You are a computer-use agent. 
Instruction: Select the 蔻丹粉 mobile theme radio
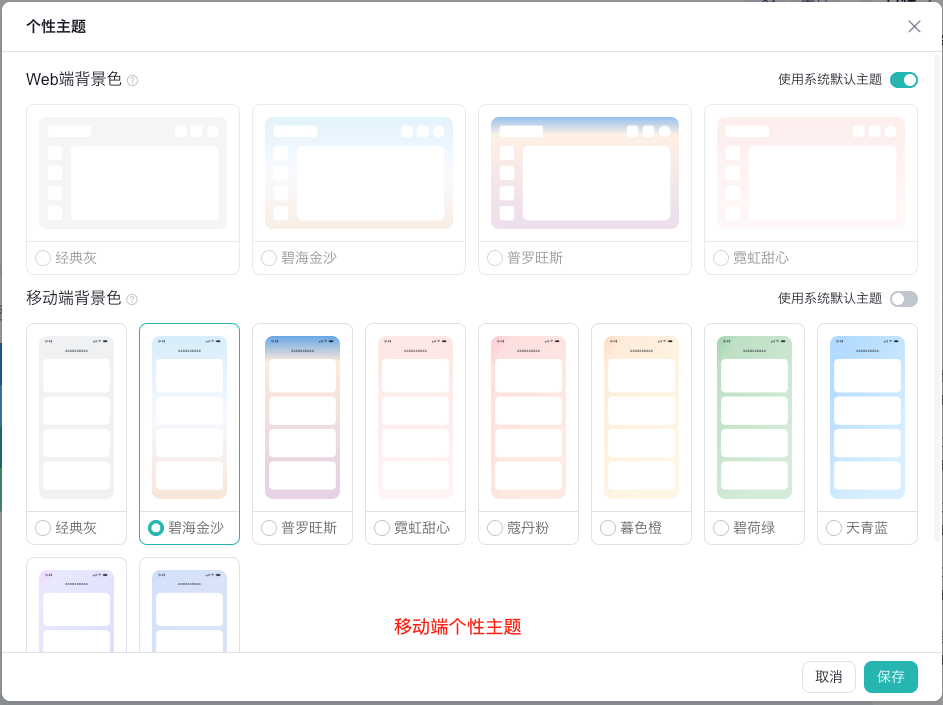click(x=494, y=527)
